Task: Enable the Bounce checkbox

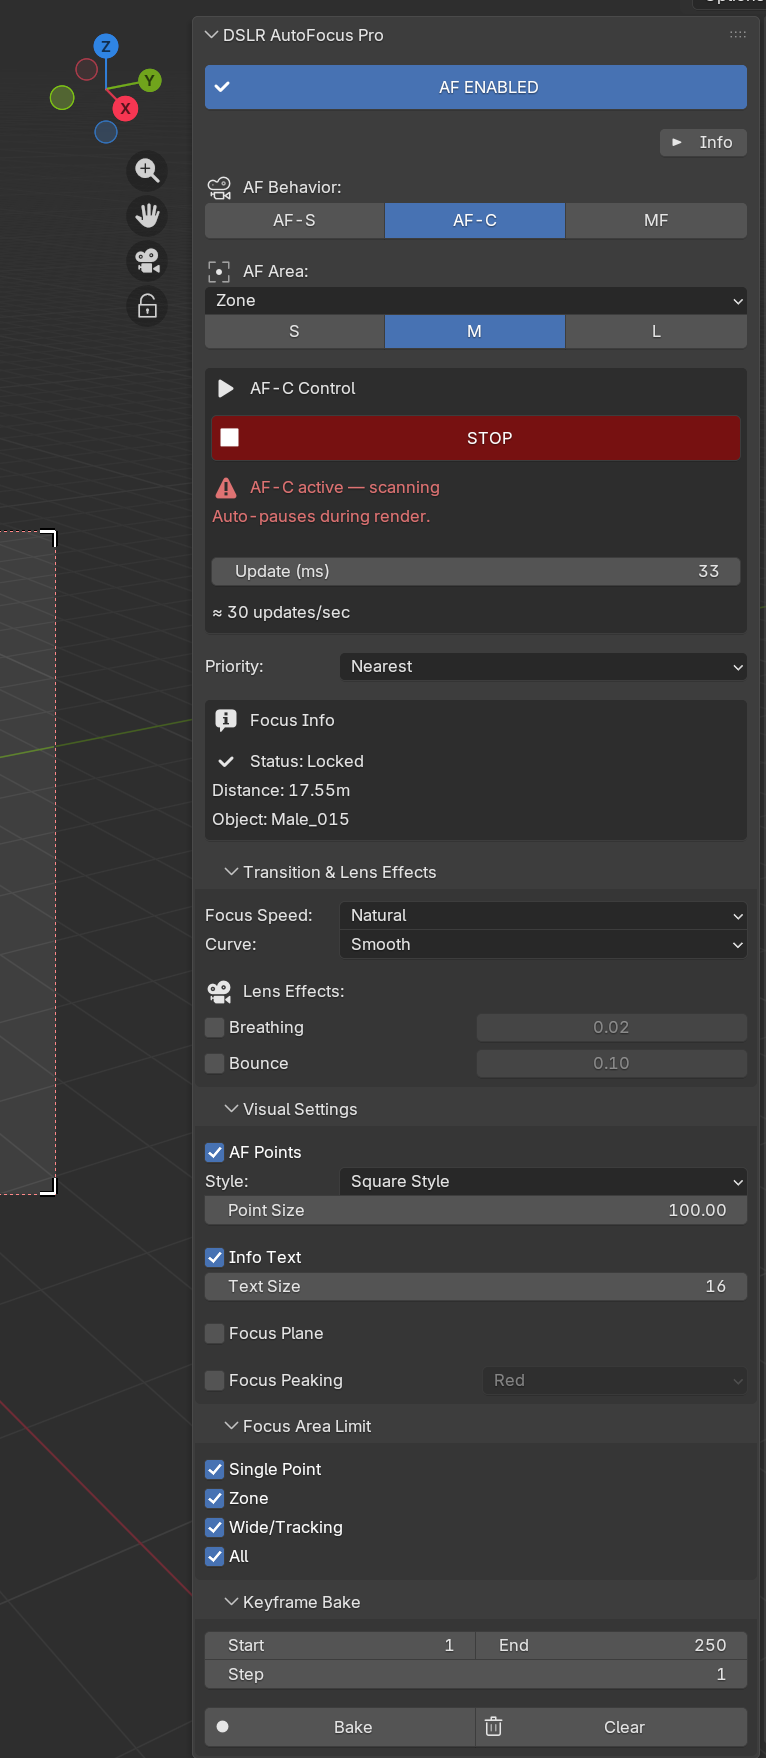Action: tap(215, 1063)
